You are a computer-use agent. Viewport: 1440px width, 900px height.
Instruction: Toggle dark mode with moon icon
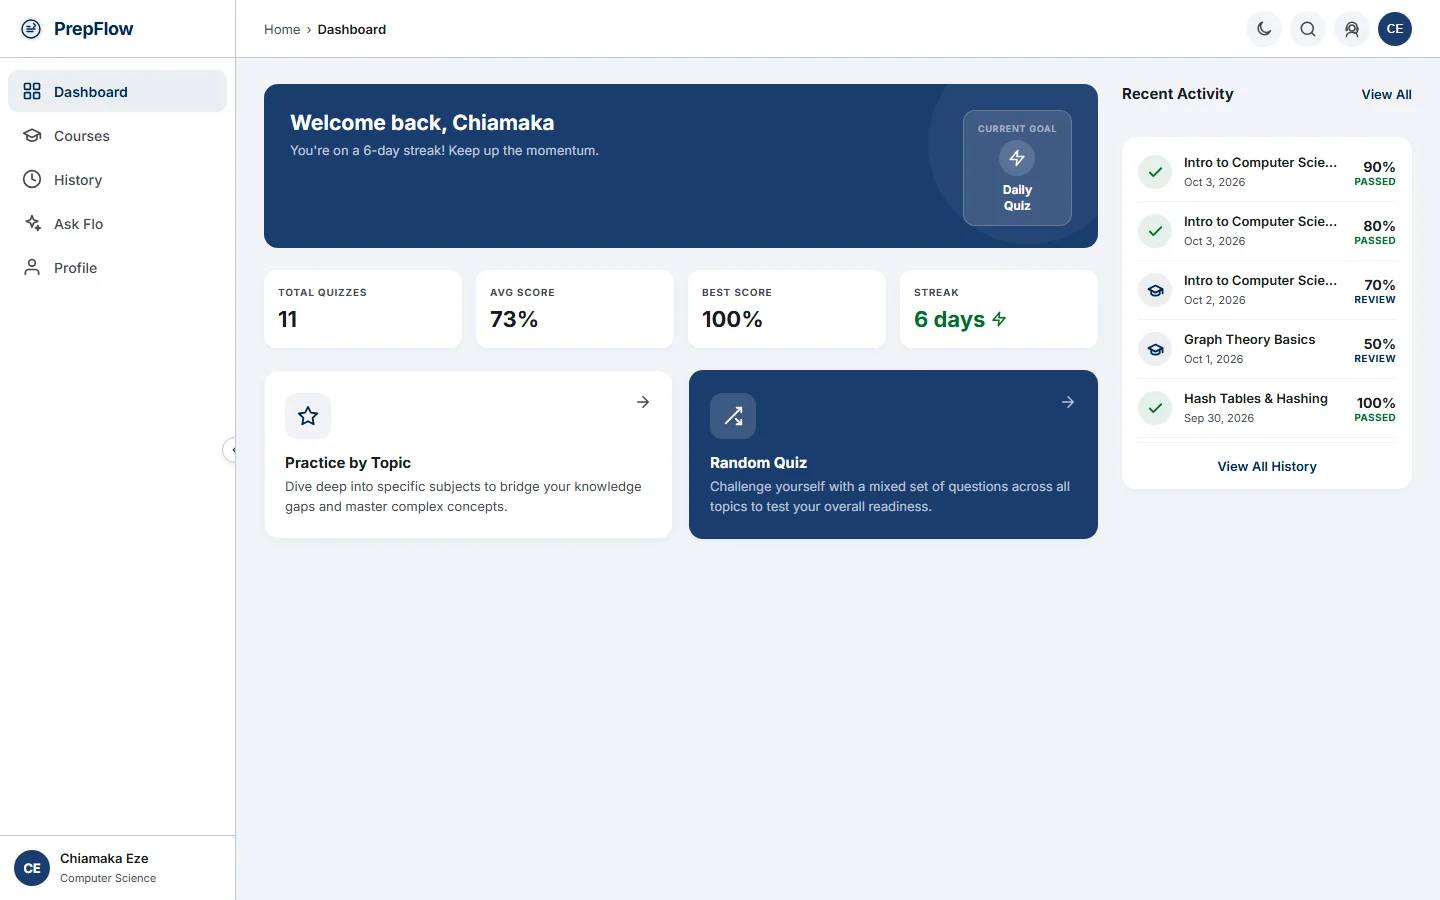point(1264,29)
